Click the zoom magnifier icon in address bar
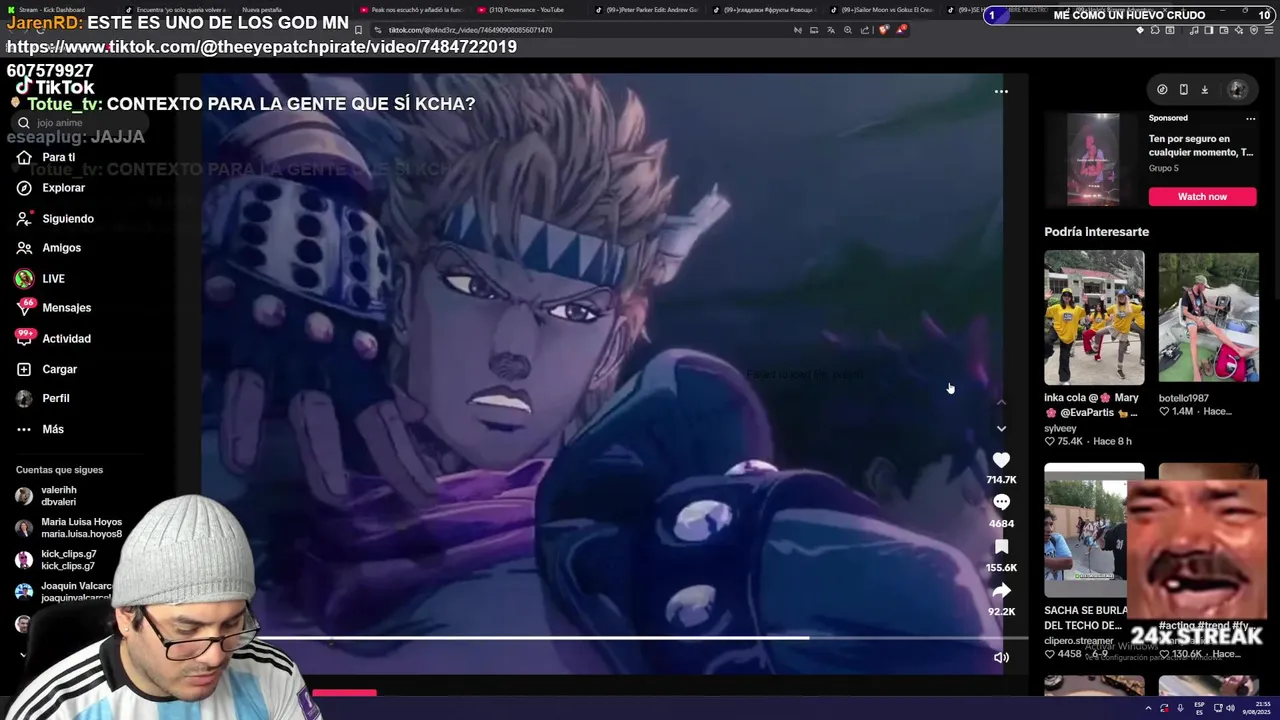This screenshot has height=720, width=1280. click(848, 30)
